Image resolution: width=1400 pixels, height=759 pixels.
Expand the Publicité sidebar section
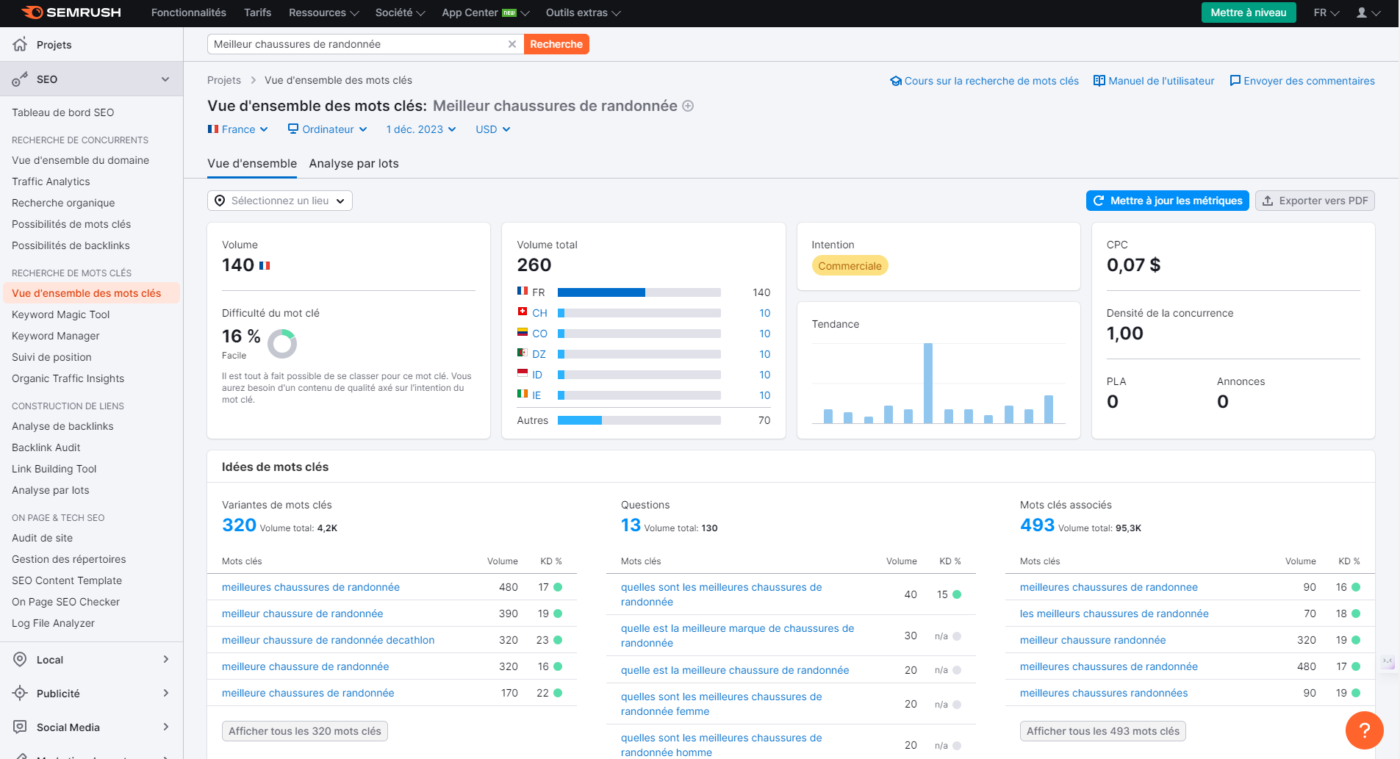pos(166,693)
